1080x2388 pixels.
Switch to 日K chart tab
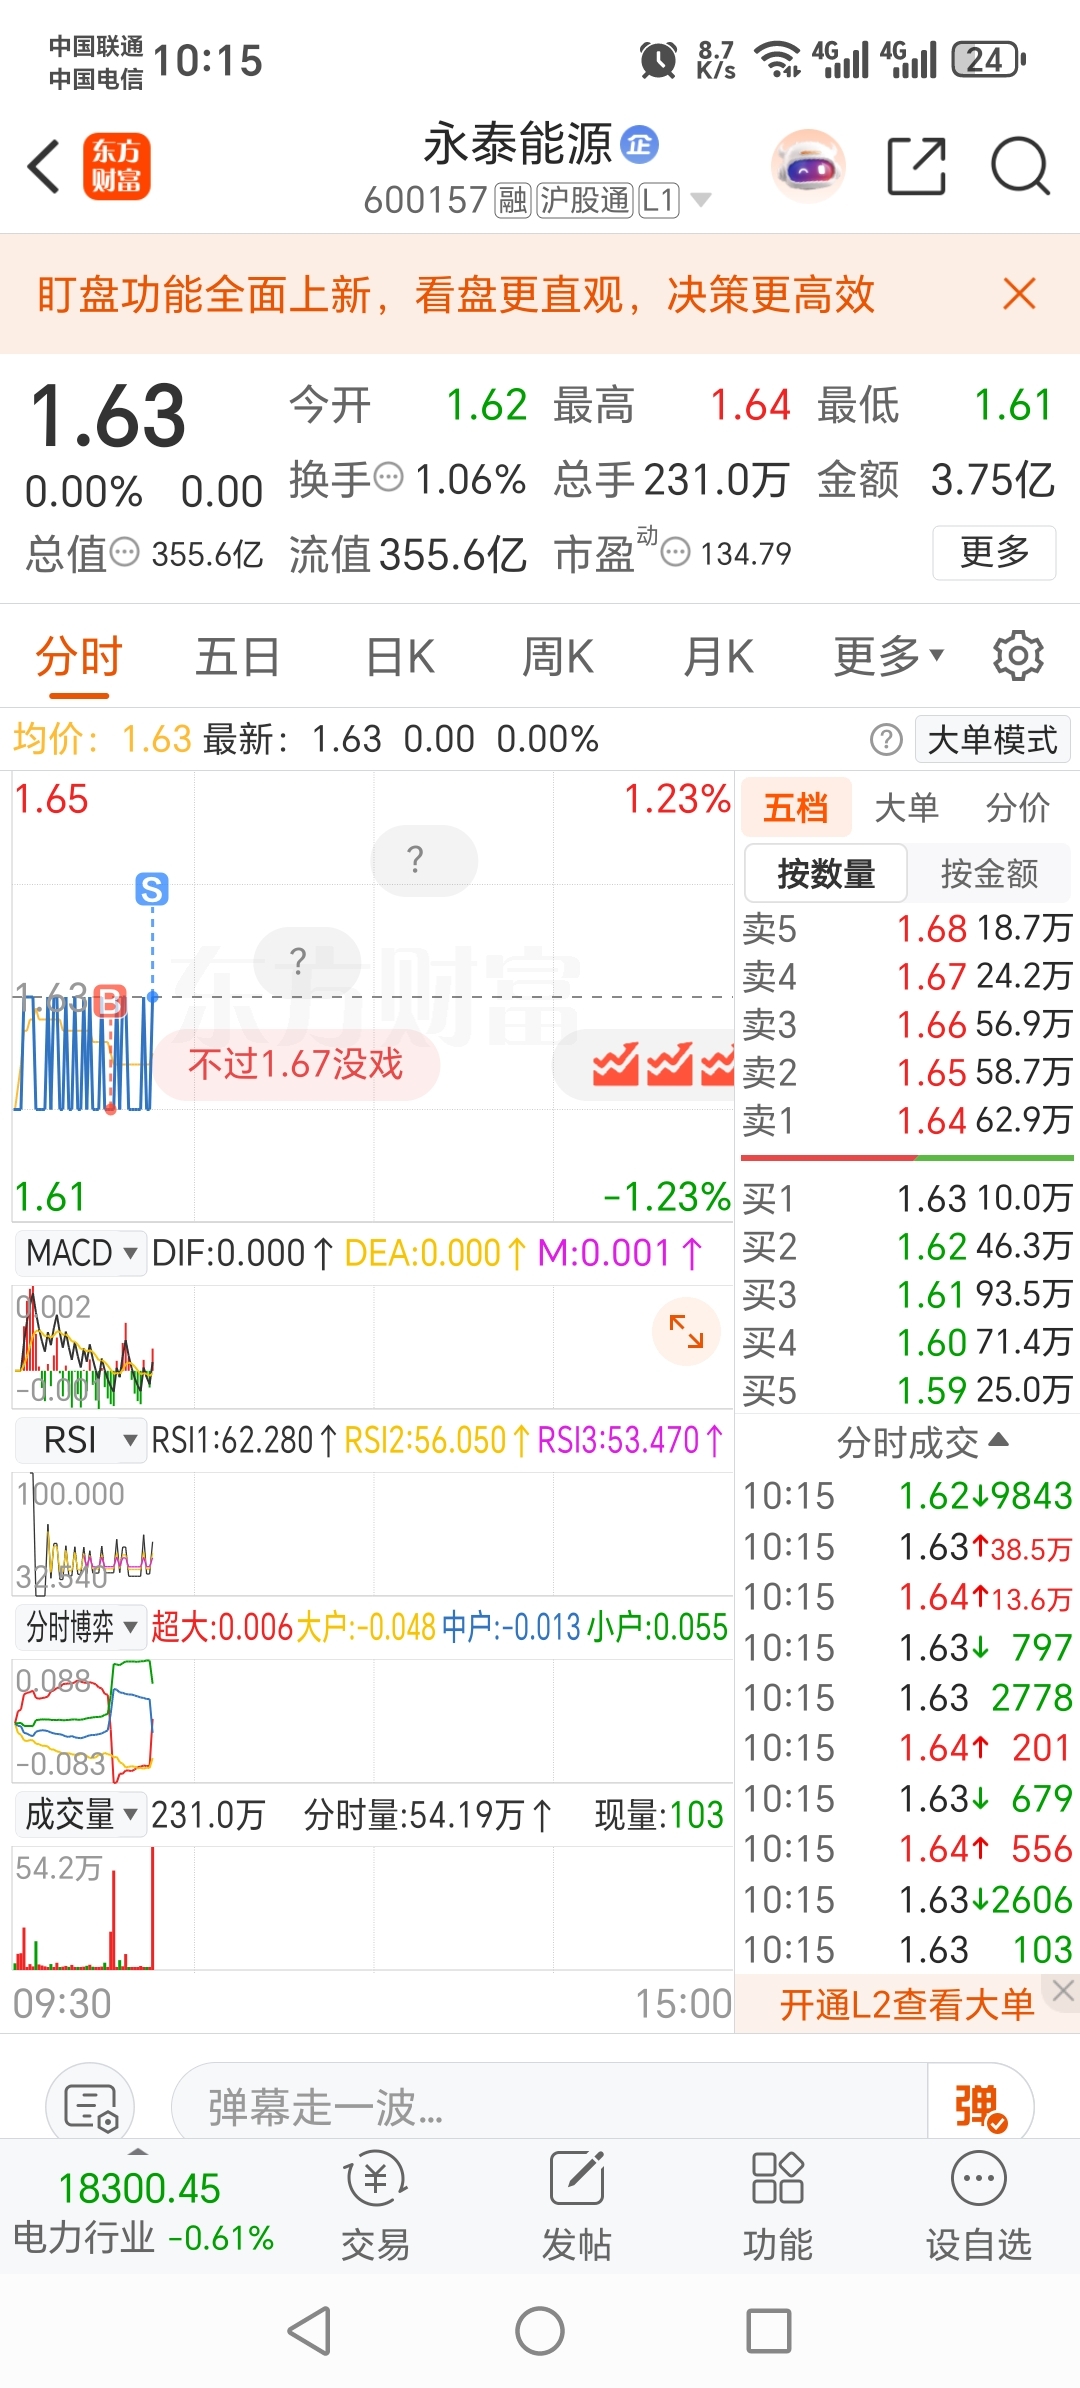[400, 656]
